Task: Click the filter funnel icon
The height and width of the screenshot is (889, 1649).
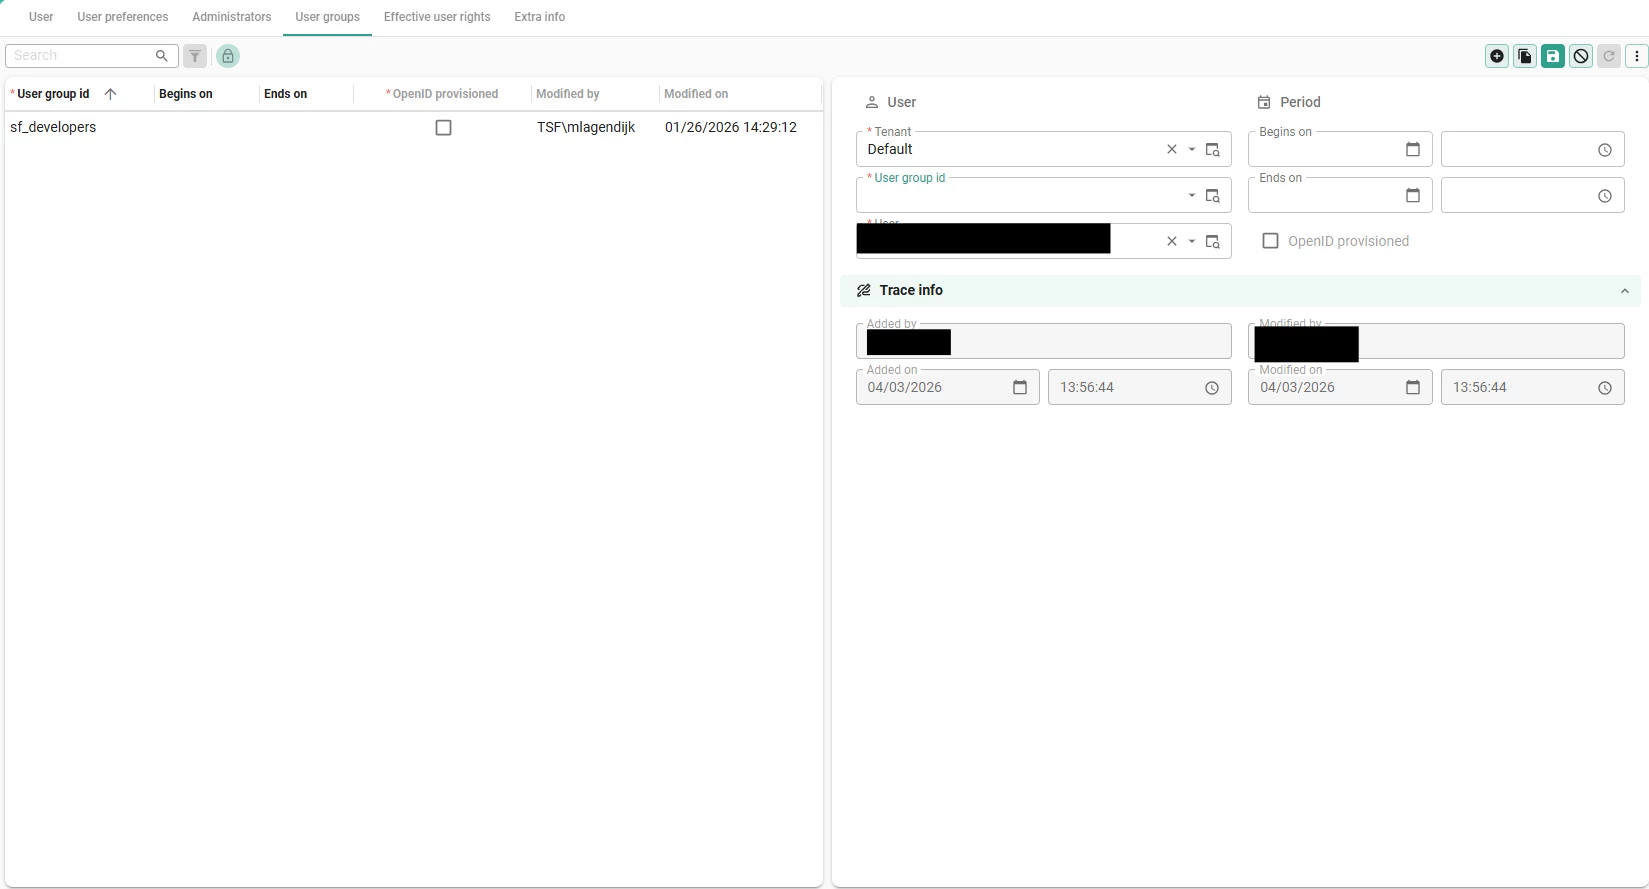Action: coord(195,56)
